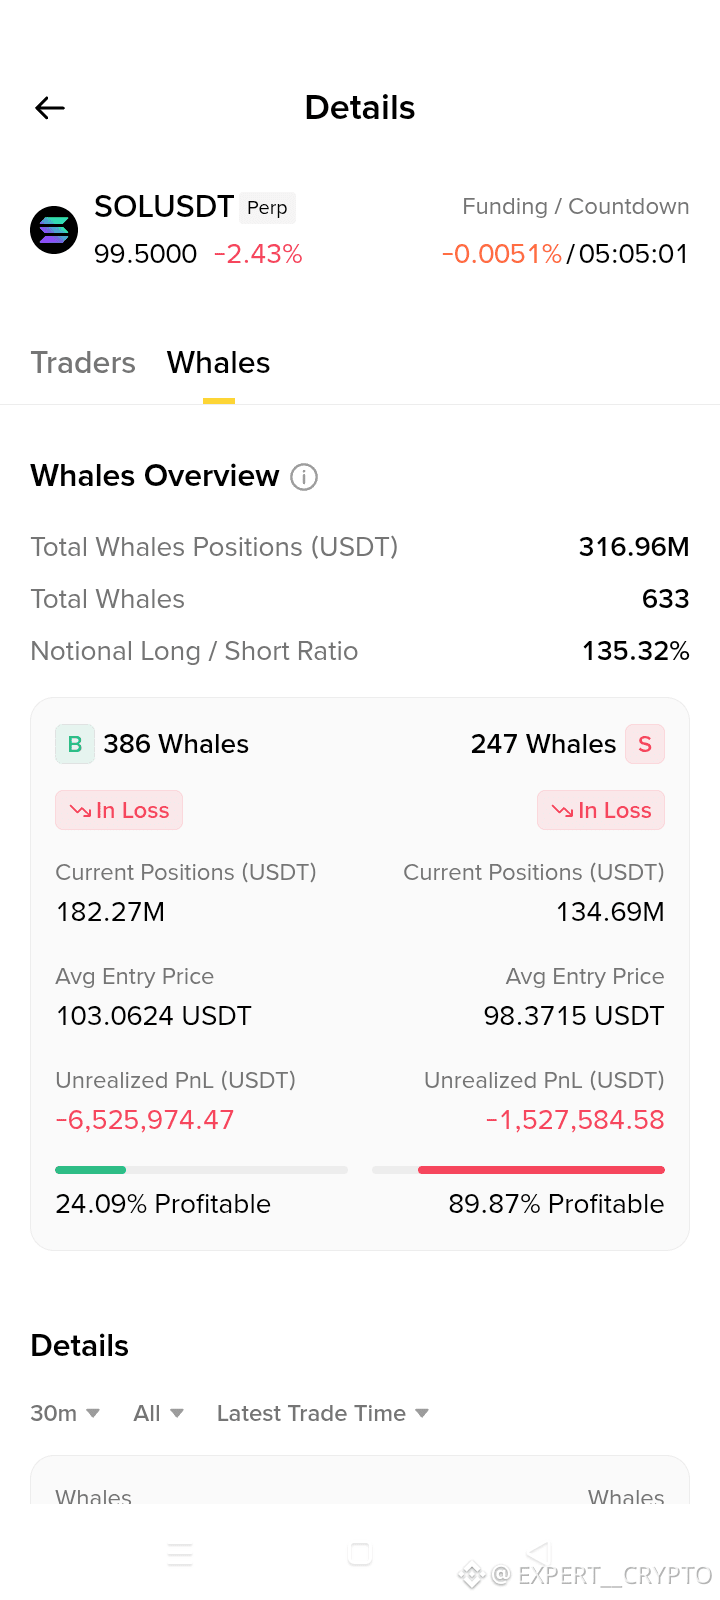720x1600 pixels.
Task: Tap the Android recent apps icon
Action: click(x=180, y=1554)
